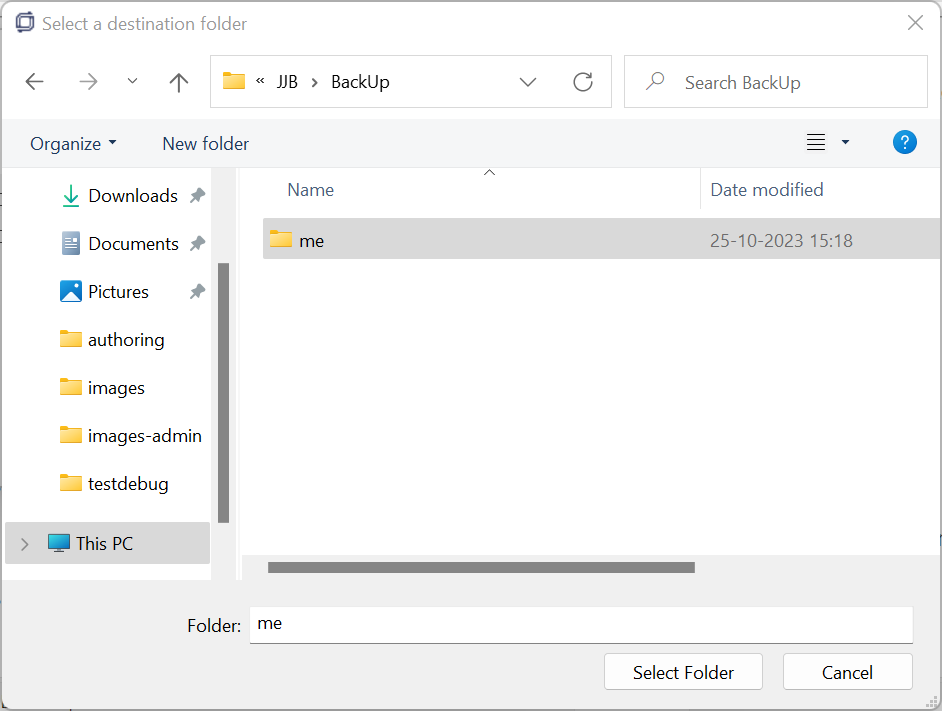Click the Folder name input field

[581, 624]
